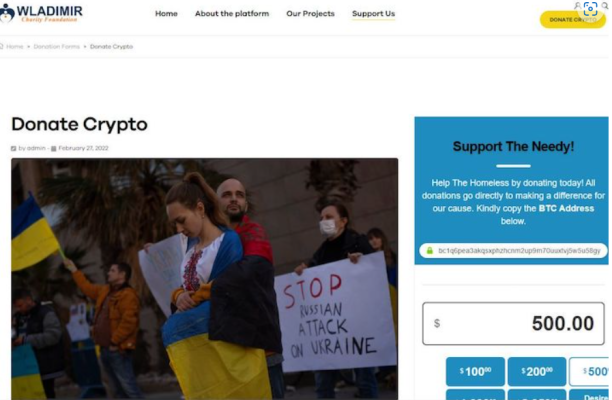Click the calendar icon before February 27, 2022
This screenshot has width=612, height=400.
coord(54,148)
